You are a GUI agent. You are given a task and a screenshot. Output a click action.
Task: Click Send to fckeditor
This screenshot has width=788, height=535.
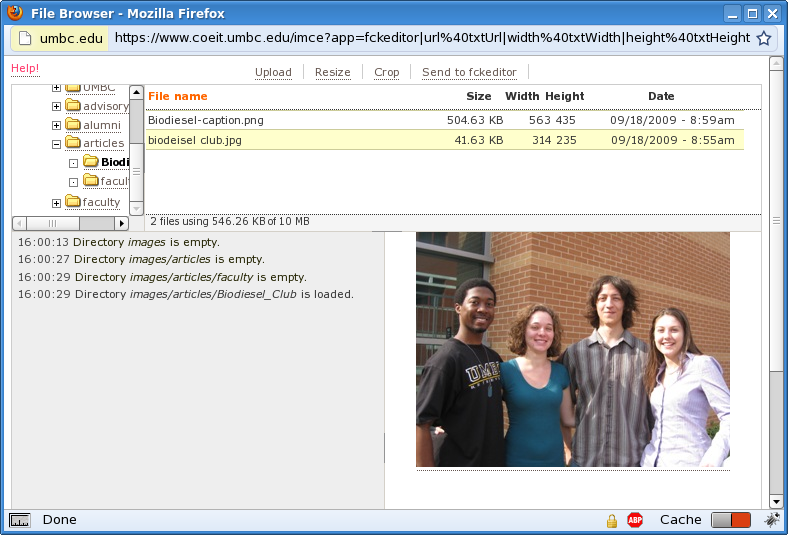pyautogui.click(x=469, y=72)
